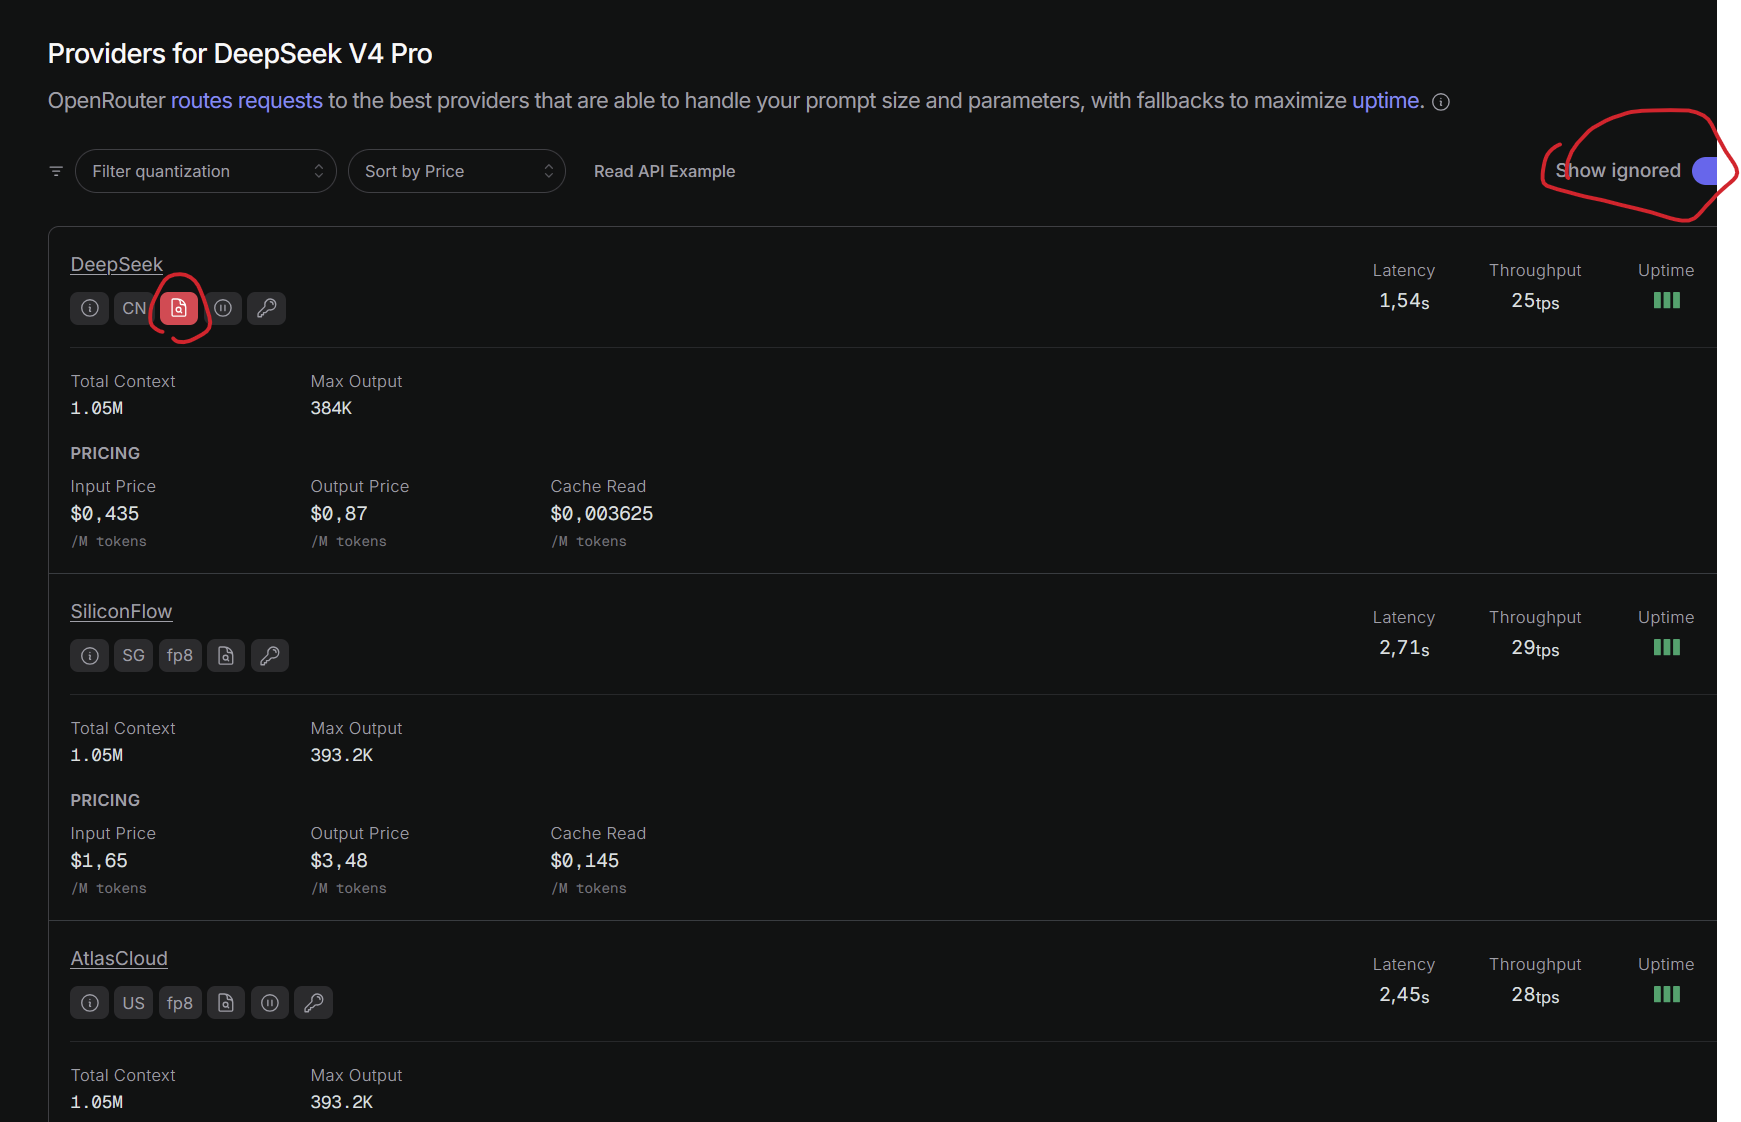Click AtlasCloud's green uptime bars
Screen dimensions: 1741x1122
click(x=1666, y=994)
